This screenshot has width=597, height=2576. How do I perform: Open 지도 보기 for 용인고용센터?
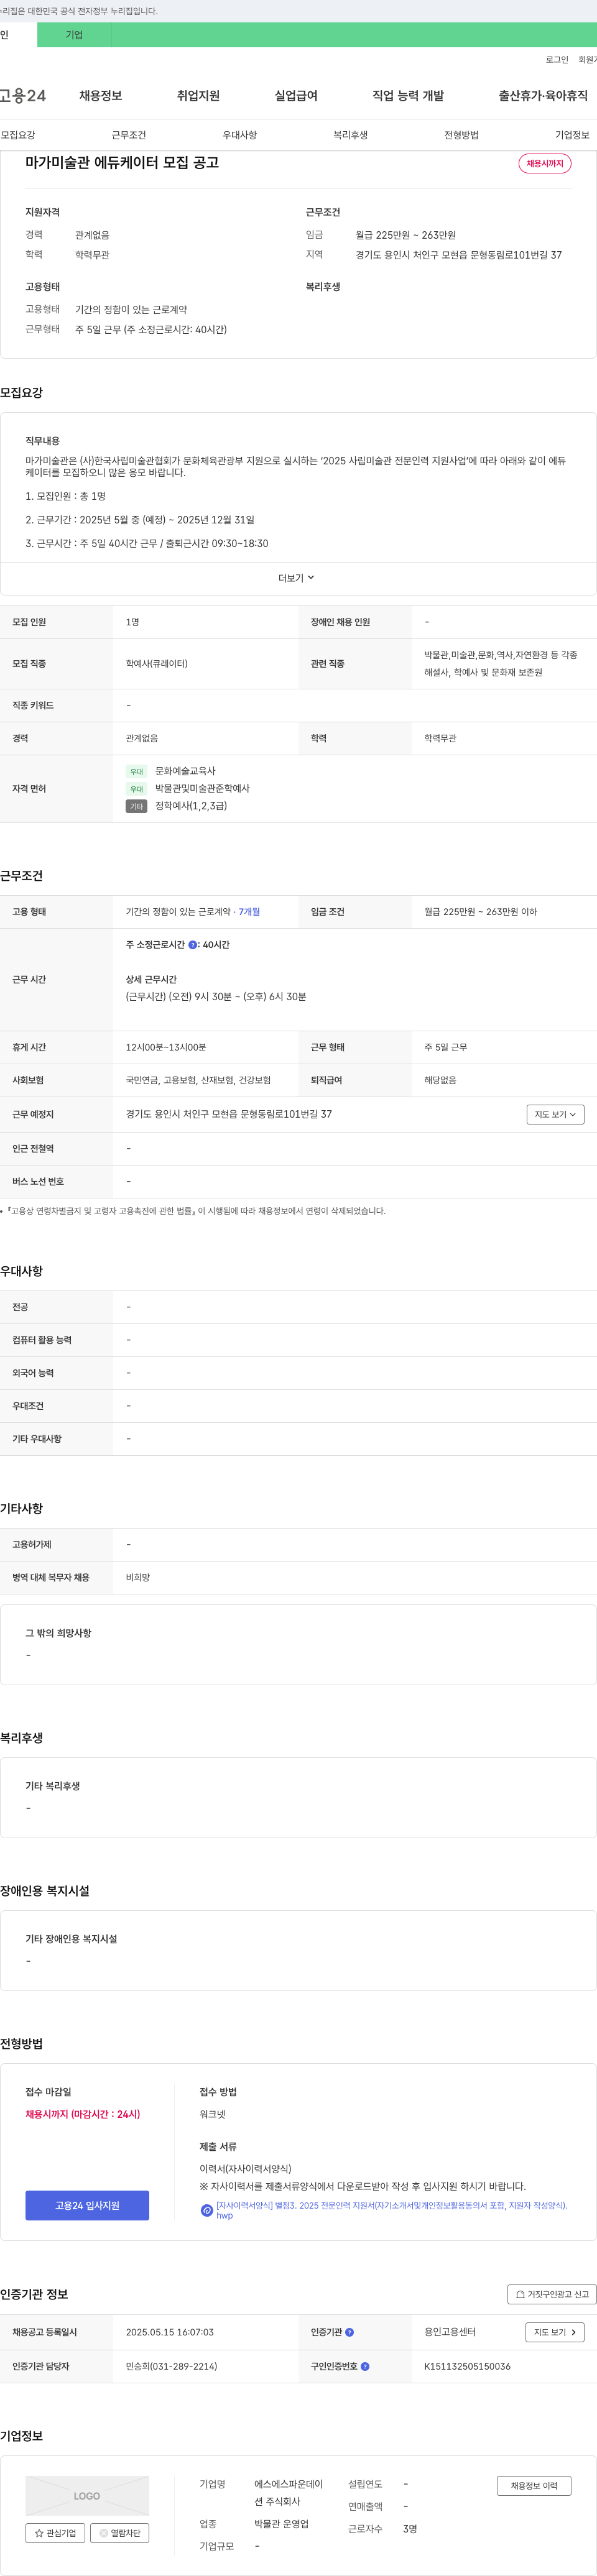pyautogui.click(x=555, y=2332)
